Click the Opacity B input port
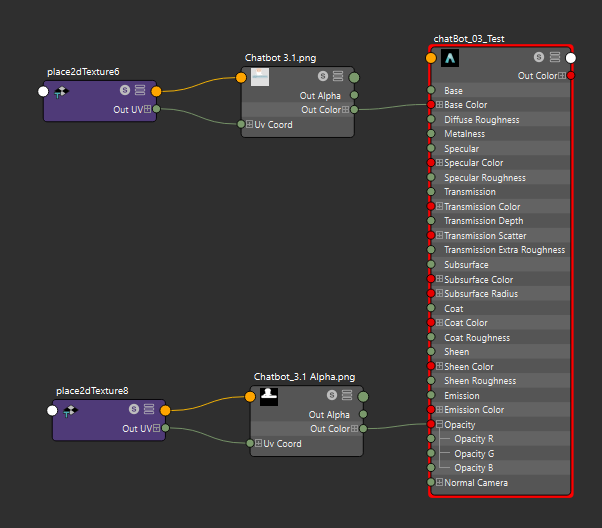Screen dimensions: 602x528 pyautogui.click(x=431, y=467)
